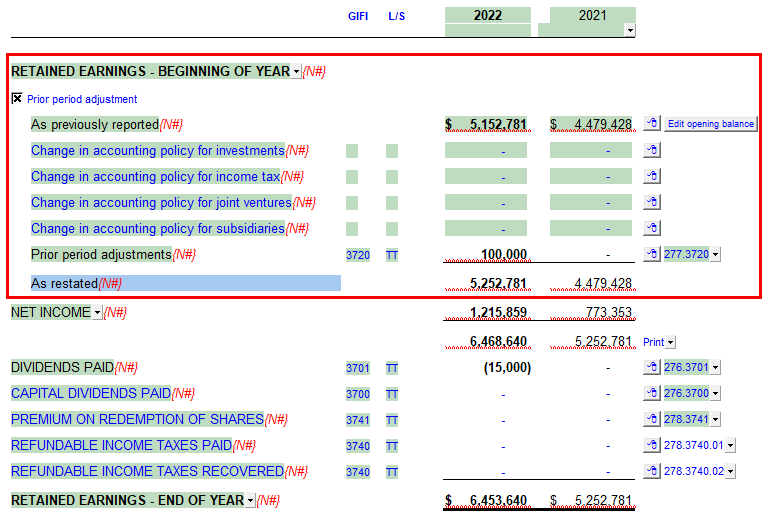The image size is (769, 517).
Task: Click the icon on the Capital Dividends Paid row
Action: tap(651, 394)
